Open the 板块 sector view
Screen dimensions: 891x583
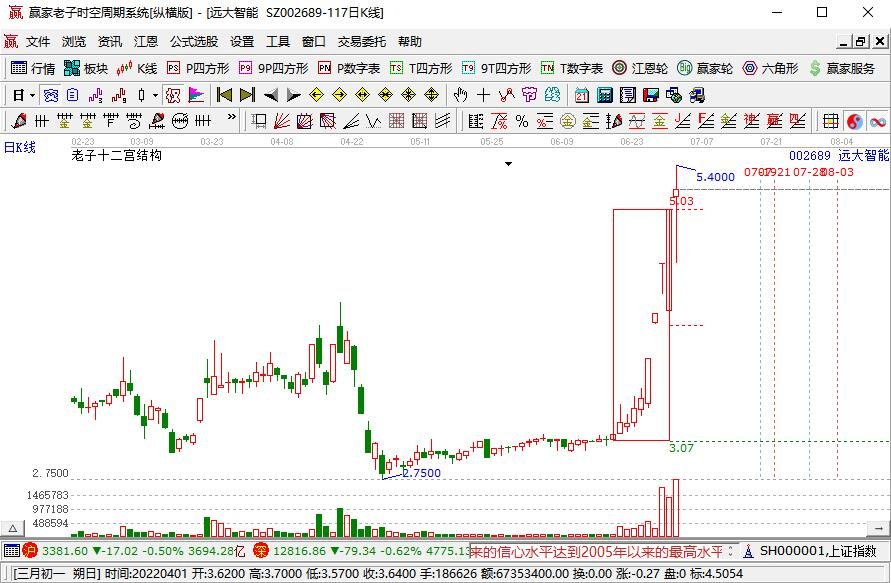pos(86,68)
